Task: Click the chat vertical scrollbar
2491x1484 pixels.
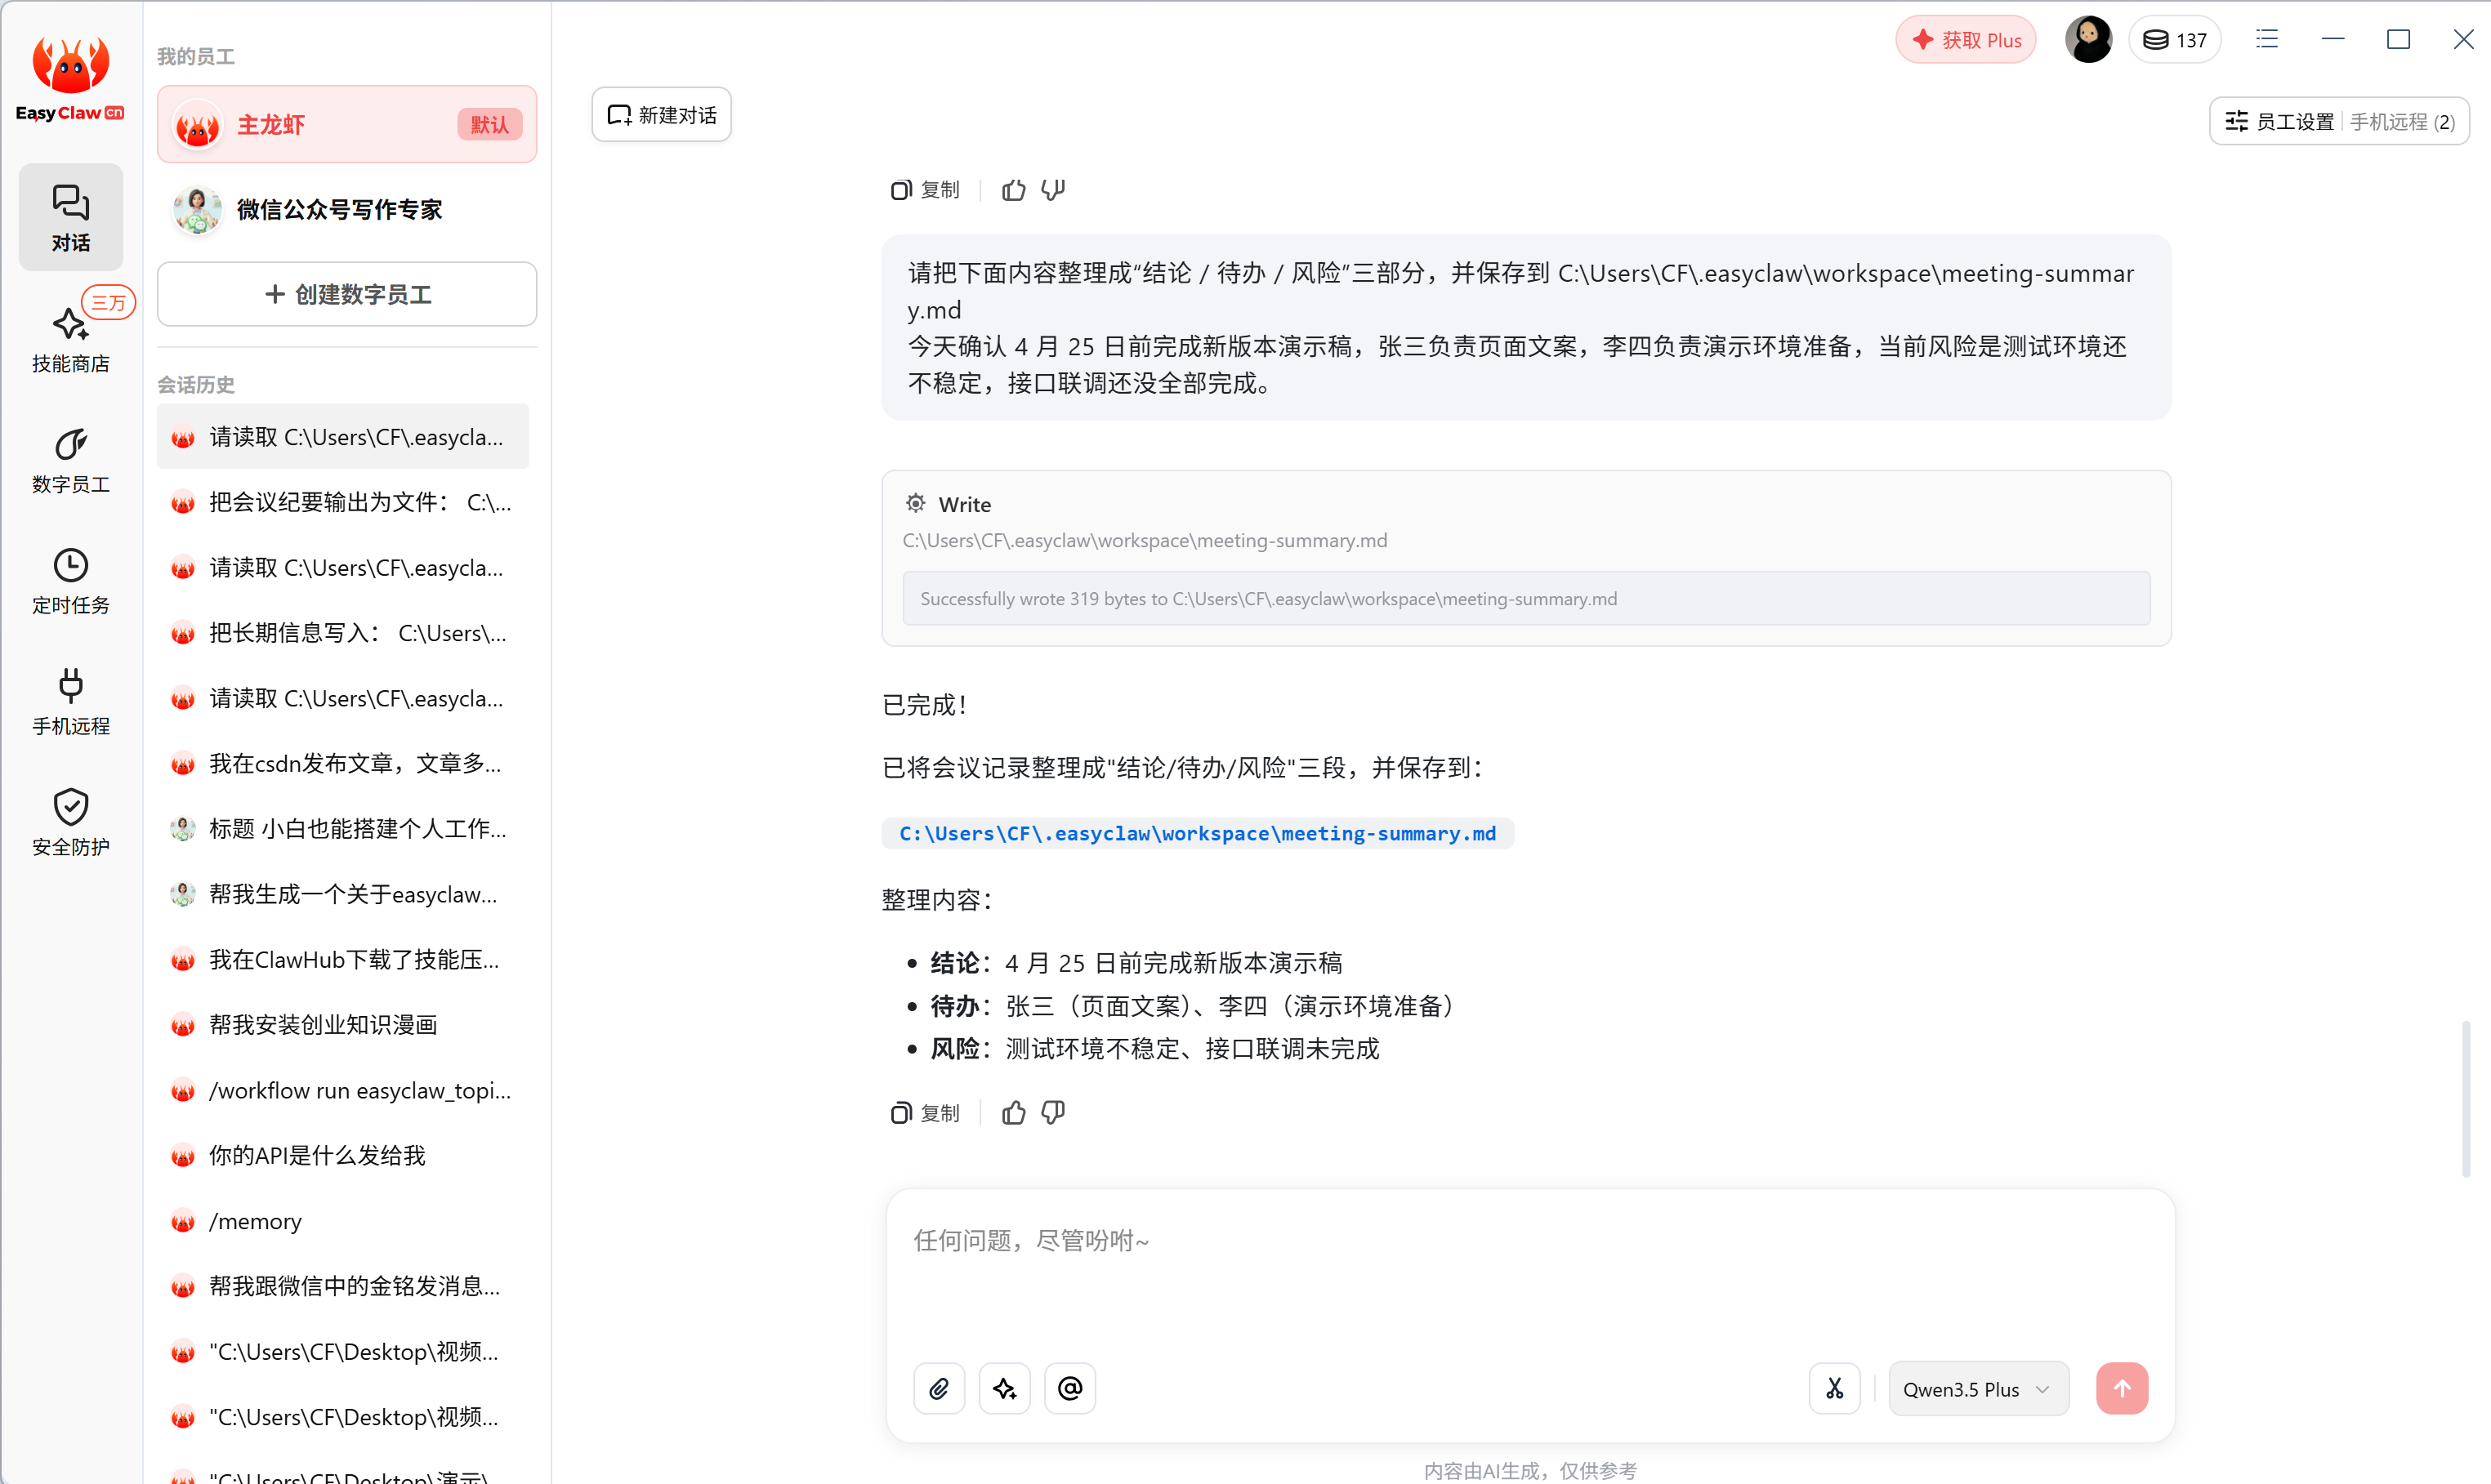Action: (x=2466, y=1098)
